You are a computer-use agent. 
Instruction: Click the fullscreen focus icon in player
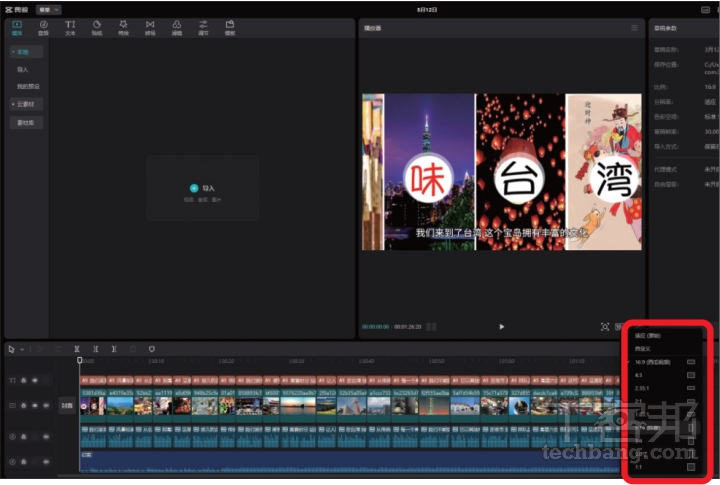coord(605,327)
